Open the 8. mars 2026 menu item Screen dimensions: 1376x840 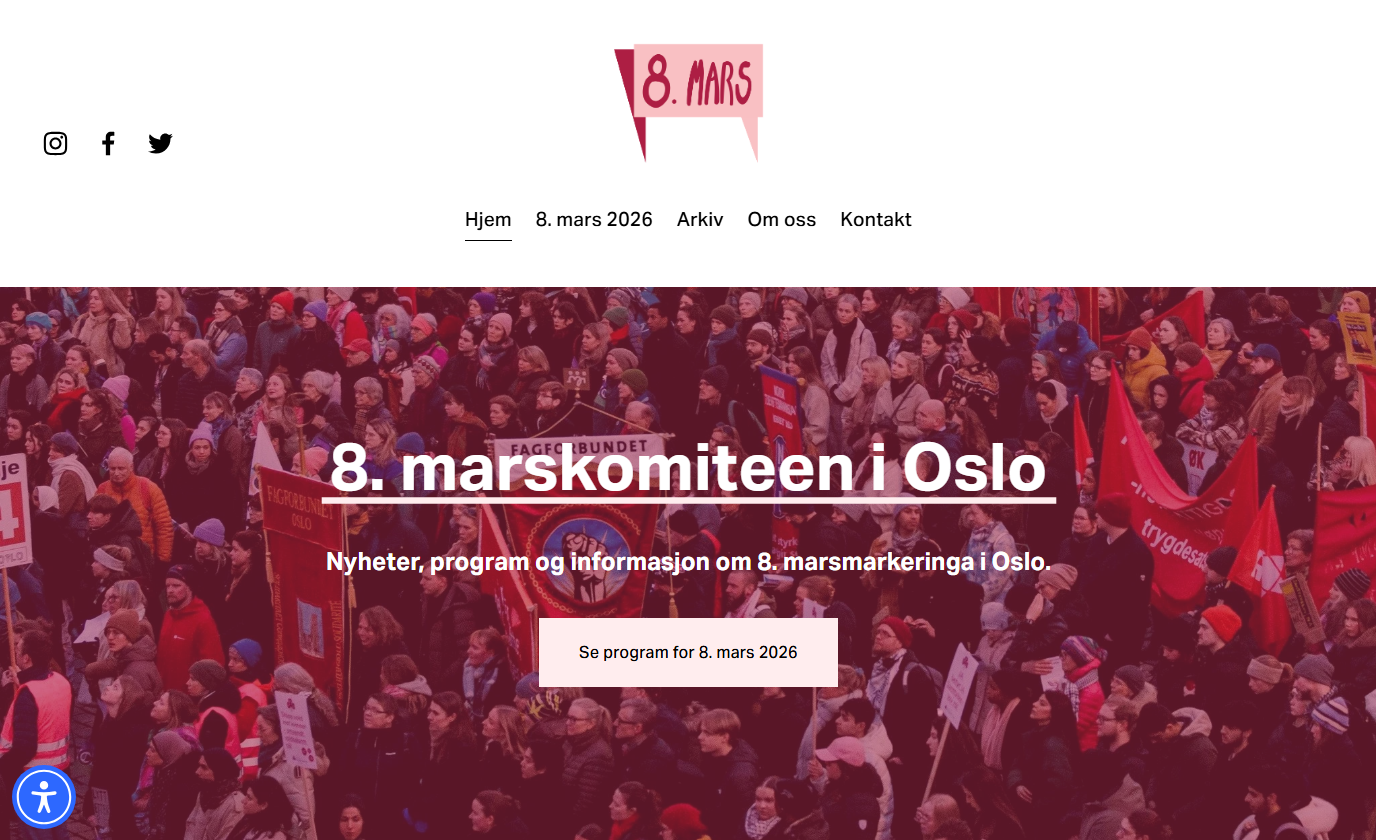pyautogui.click(x=594, y=219)
